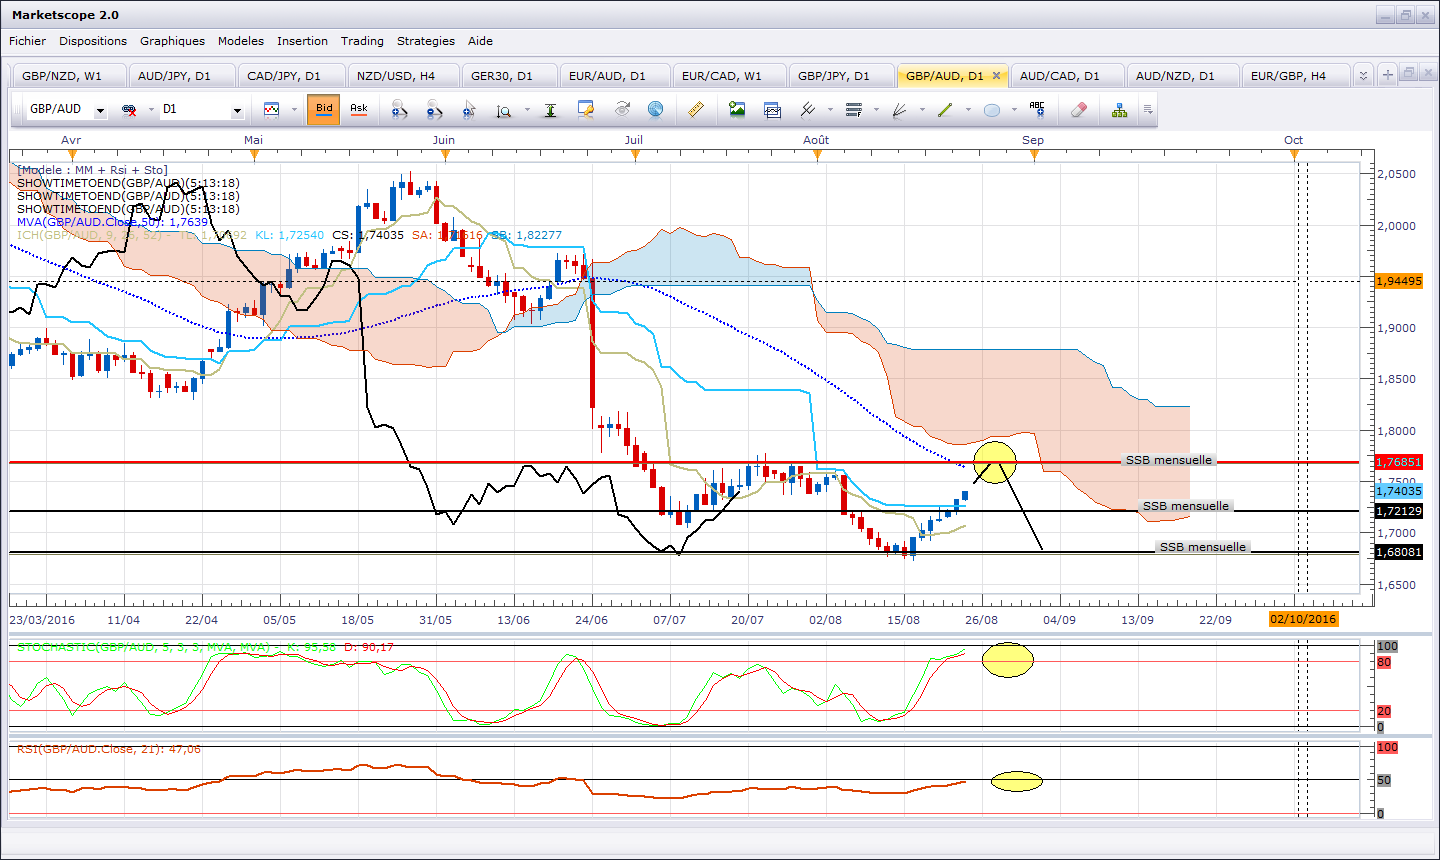Open the Dispositions menu
1440x860 pixels.
93,41
